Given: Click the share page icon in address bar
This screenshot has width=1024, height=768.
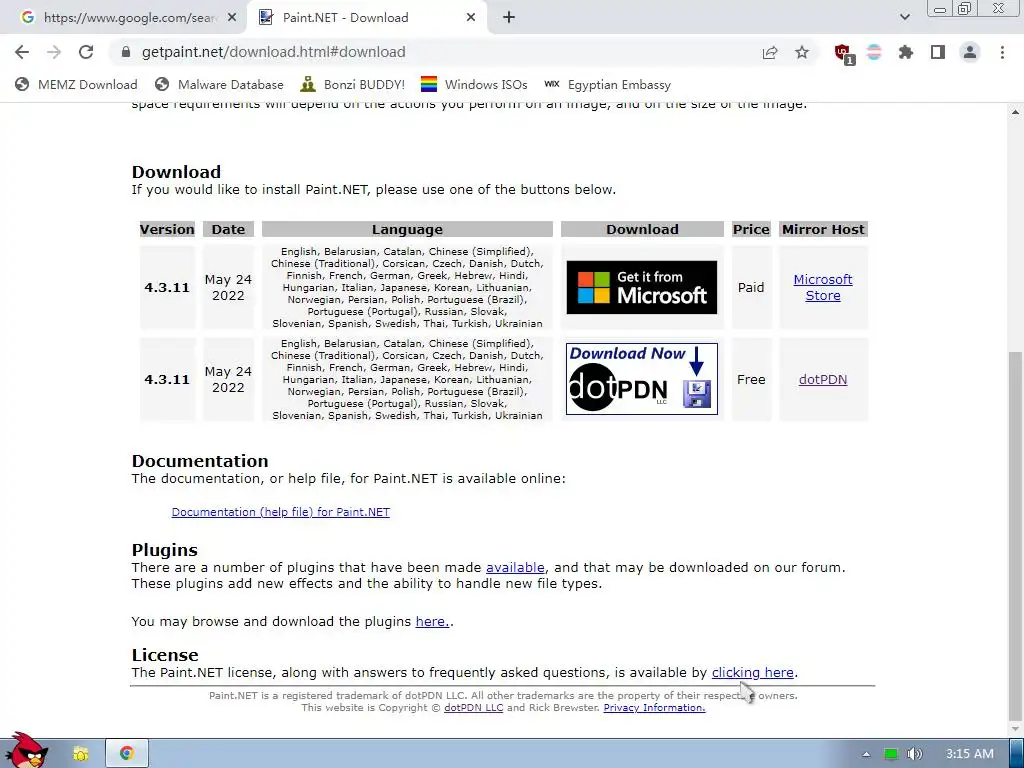Looking at the screenshot, I should [770, 52].
